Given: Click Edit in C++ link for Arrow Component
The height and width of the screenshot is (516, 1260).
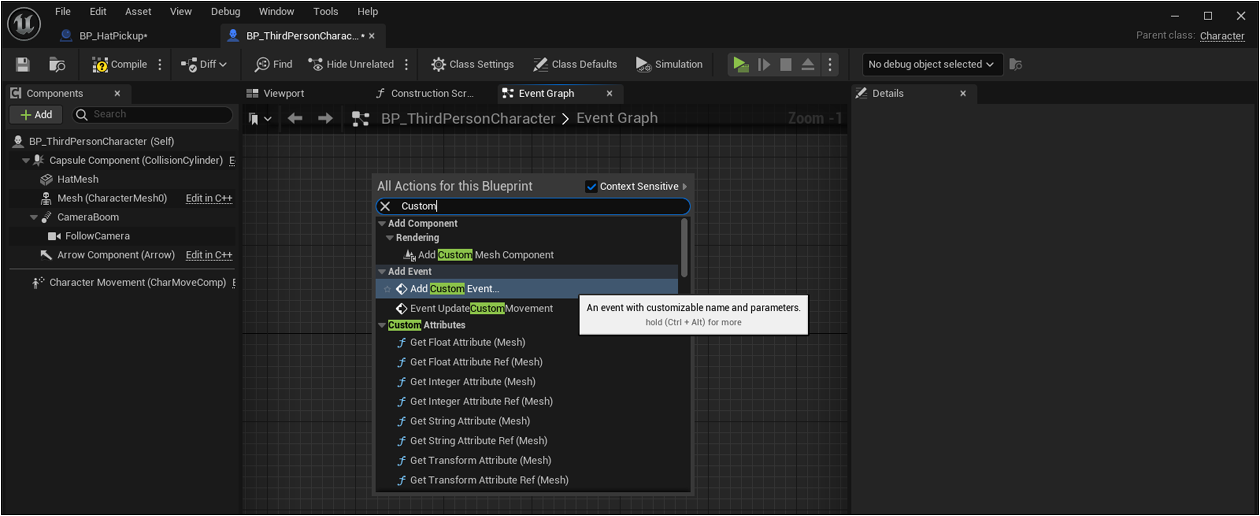Looking at the screenshot, I should tap(209, 255).
